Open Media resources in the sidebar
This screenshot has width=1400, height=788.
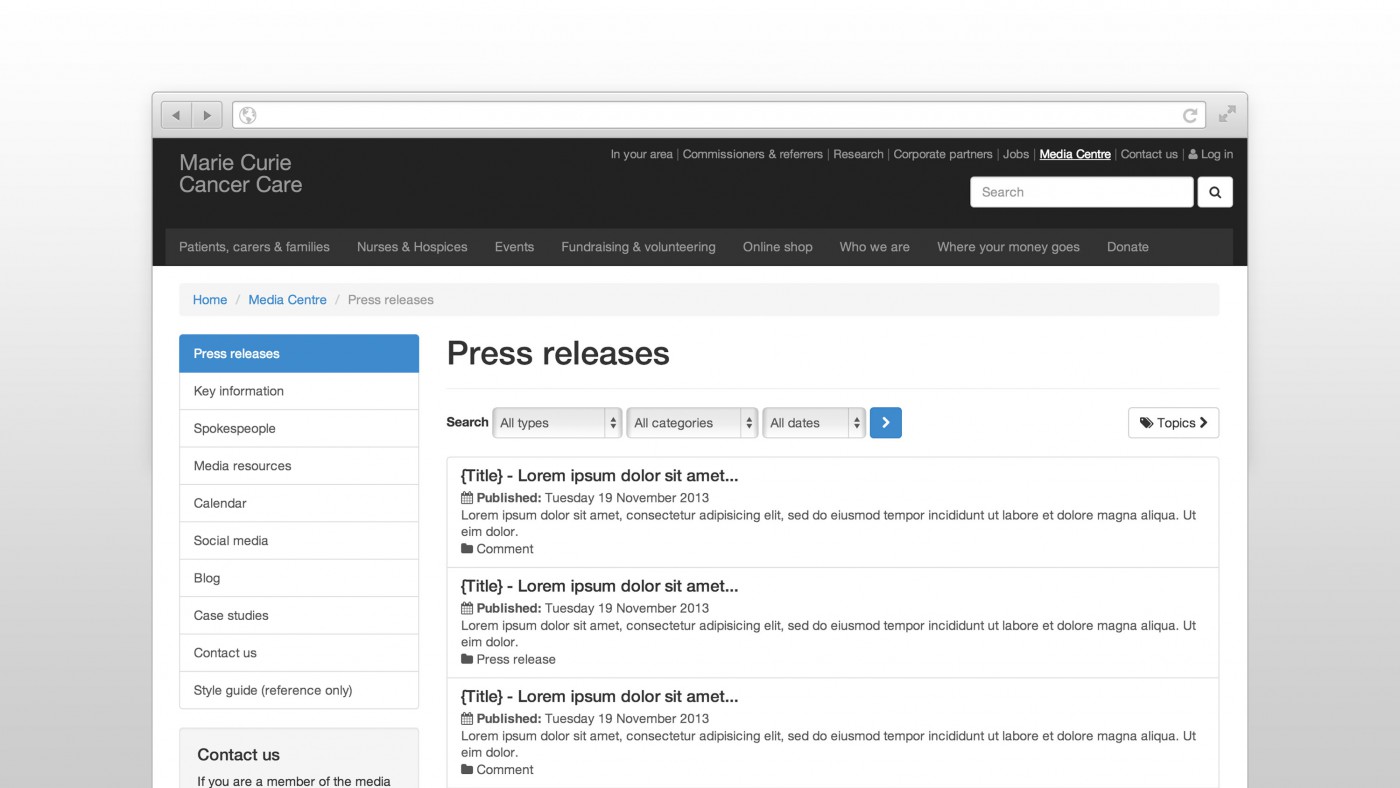click(299, 466)
